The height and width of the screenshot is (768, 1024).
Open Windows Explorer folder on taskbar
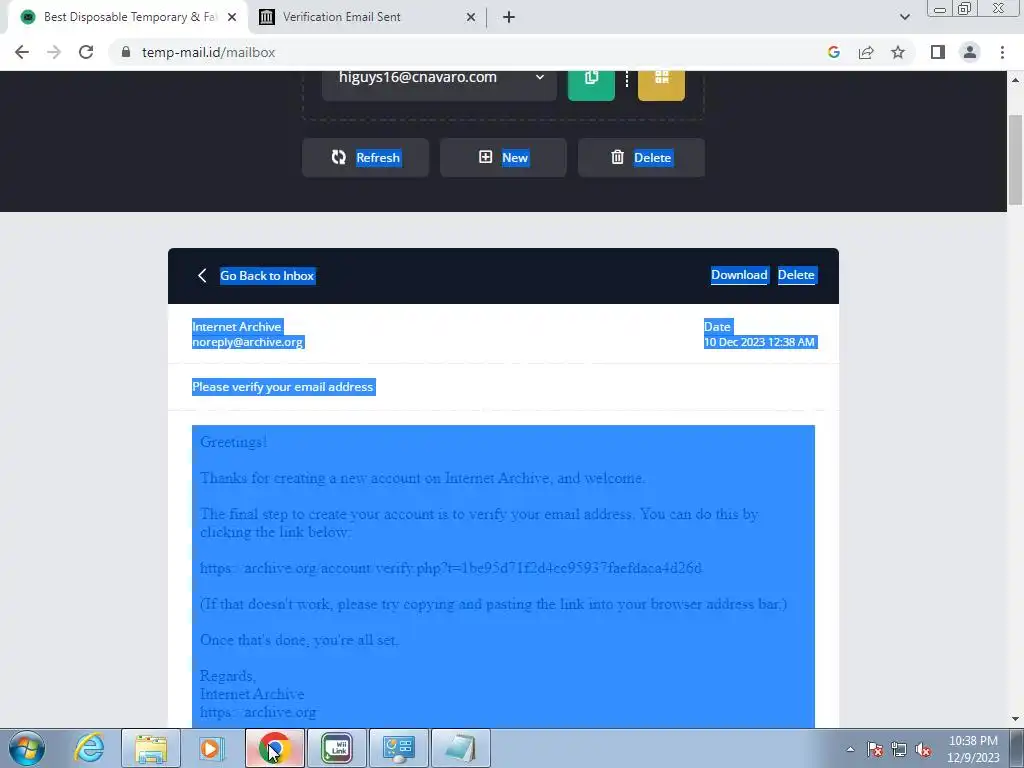(151, 748)
